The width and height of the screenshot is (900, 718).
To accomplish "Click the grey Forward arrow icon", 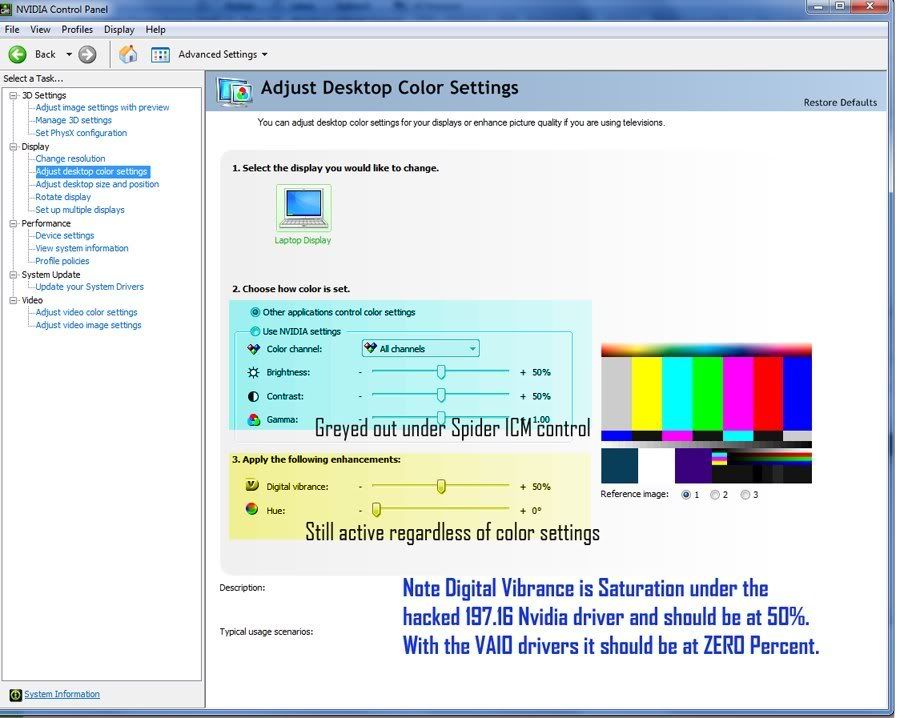I will point(87,55).
